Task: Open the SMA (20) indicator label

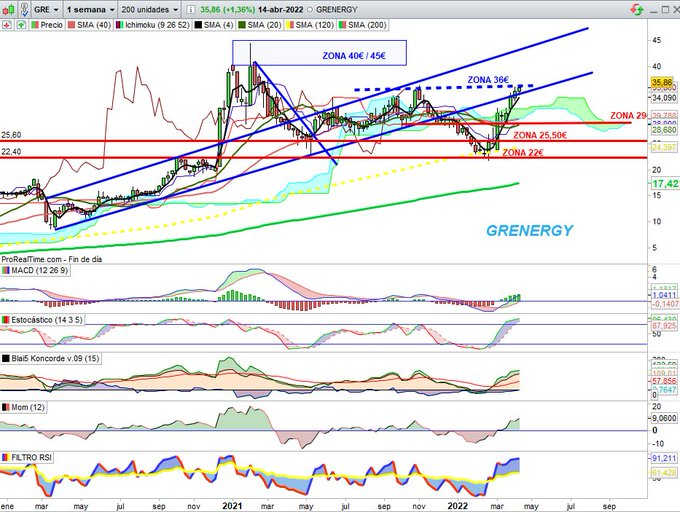Action: (260, 25)
